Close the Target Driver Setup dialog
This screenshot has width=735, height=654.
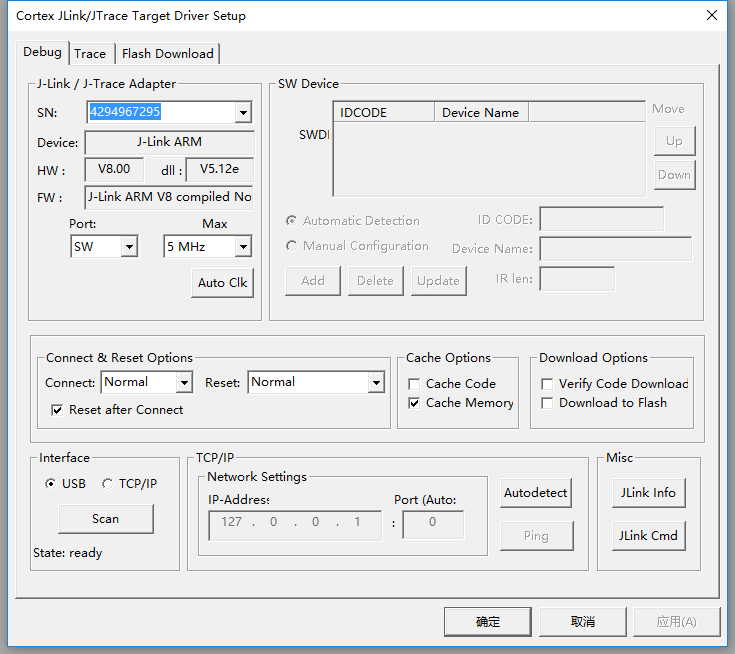(712, 15)
